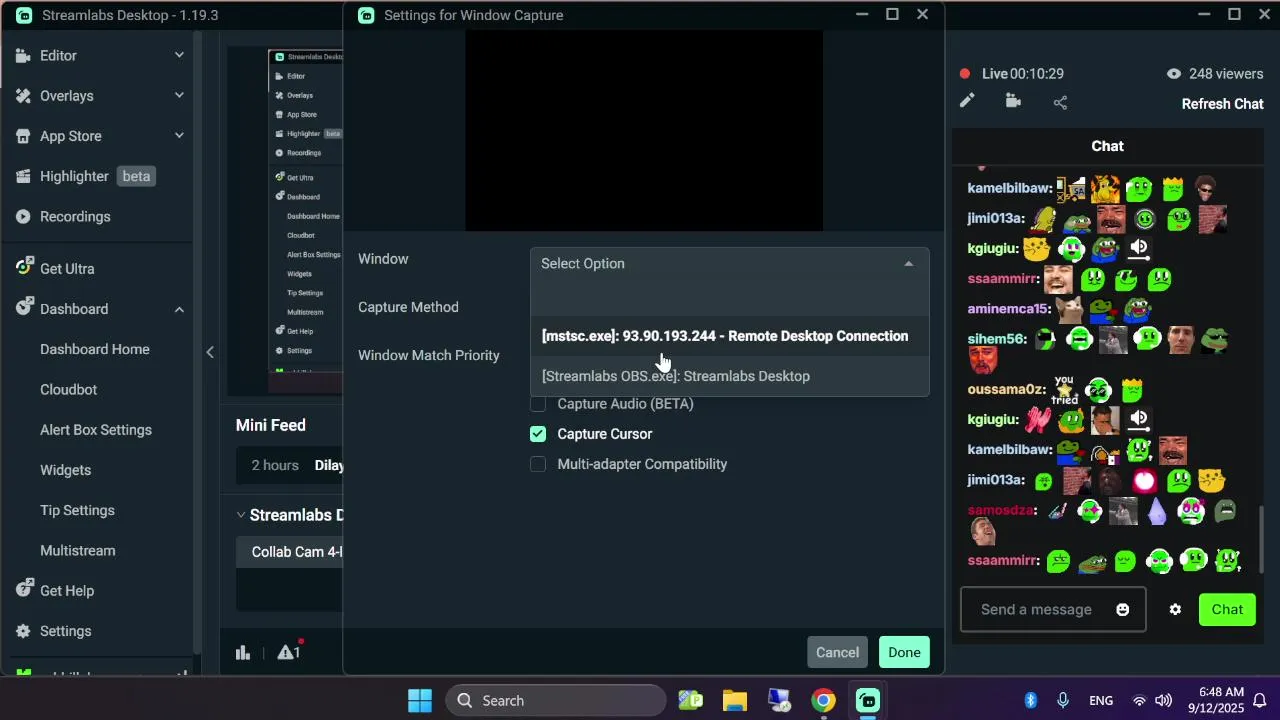Click the Mini Feed heading
Viewport: 1280px width, 720px height.
pos(271,425)
